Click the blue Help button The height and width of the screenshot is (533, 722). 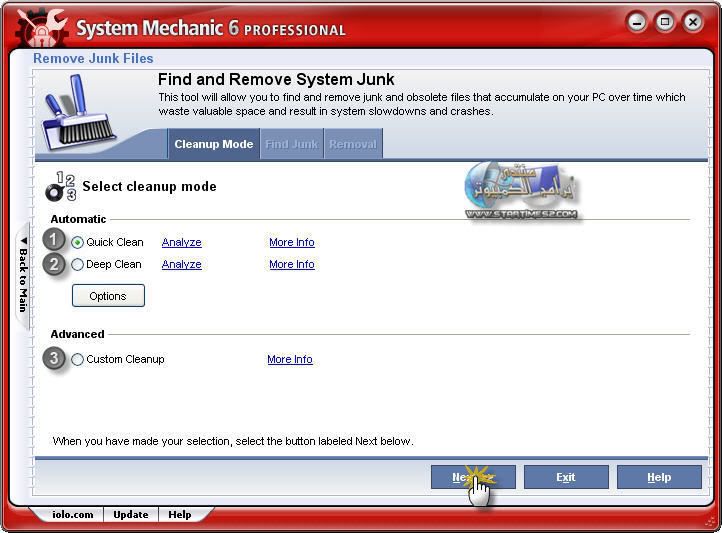pyautogui.click(x=659, y=477)
